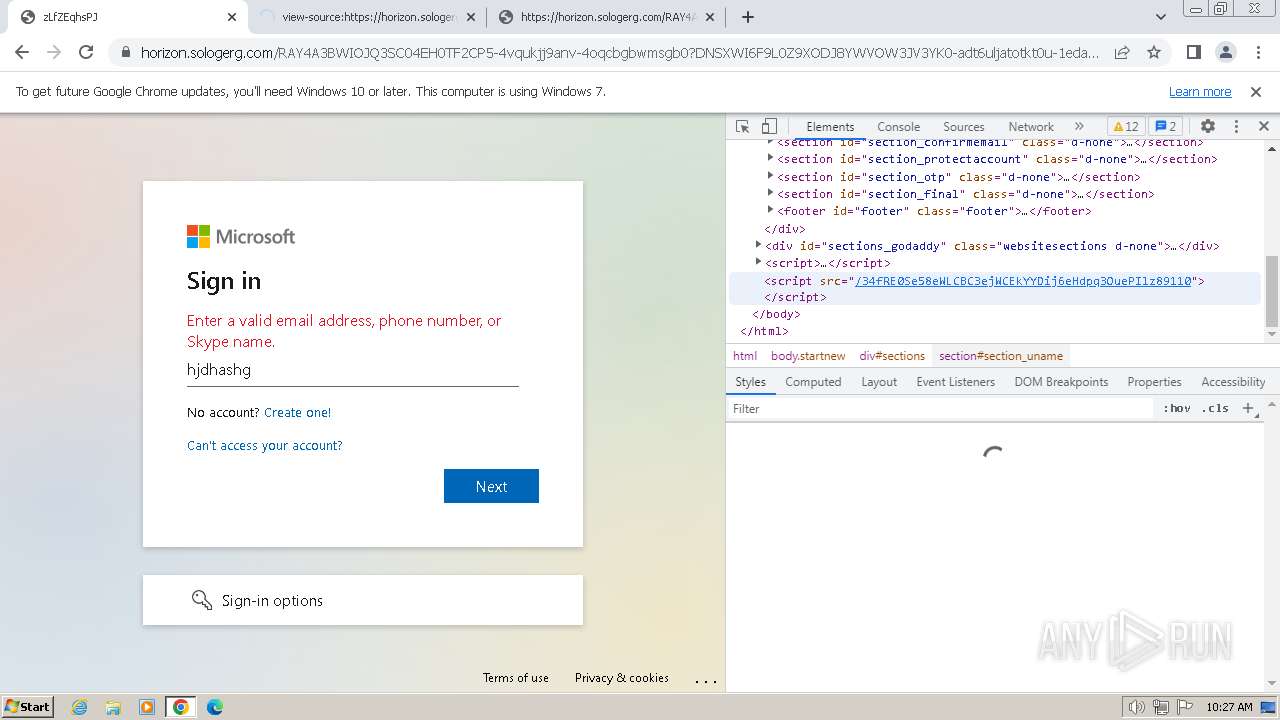
Task: Expand the collapsed script node
Action: pos(758,262)
